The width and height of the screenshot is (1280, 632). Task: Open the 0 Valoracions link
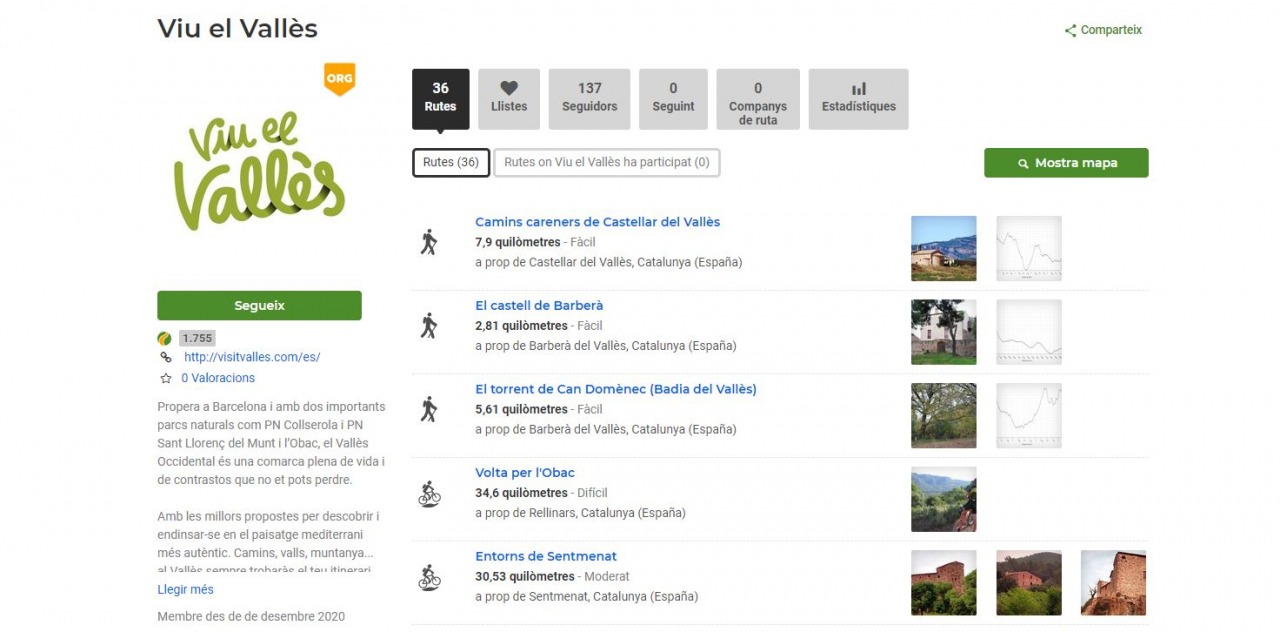[218, 378]
